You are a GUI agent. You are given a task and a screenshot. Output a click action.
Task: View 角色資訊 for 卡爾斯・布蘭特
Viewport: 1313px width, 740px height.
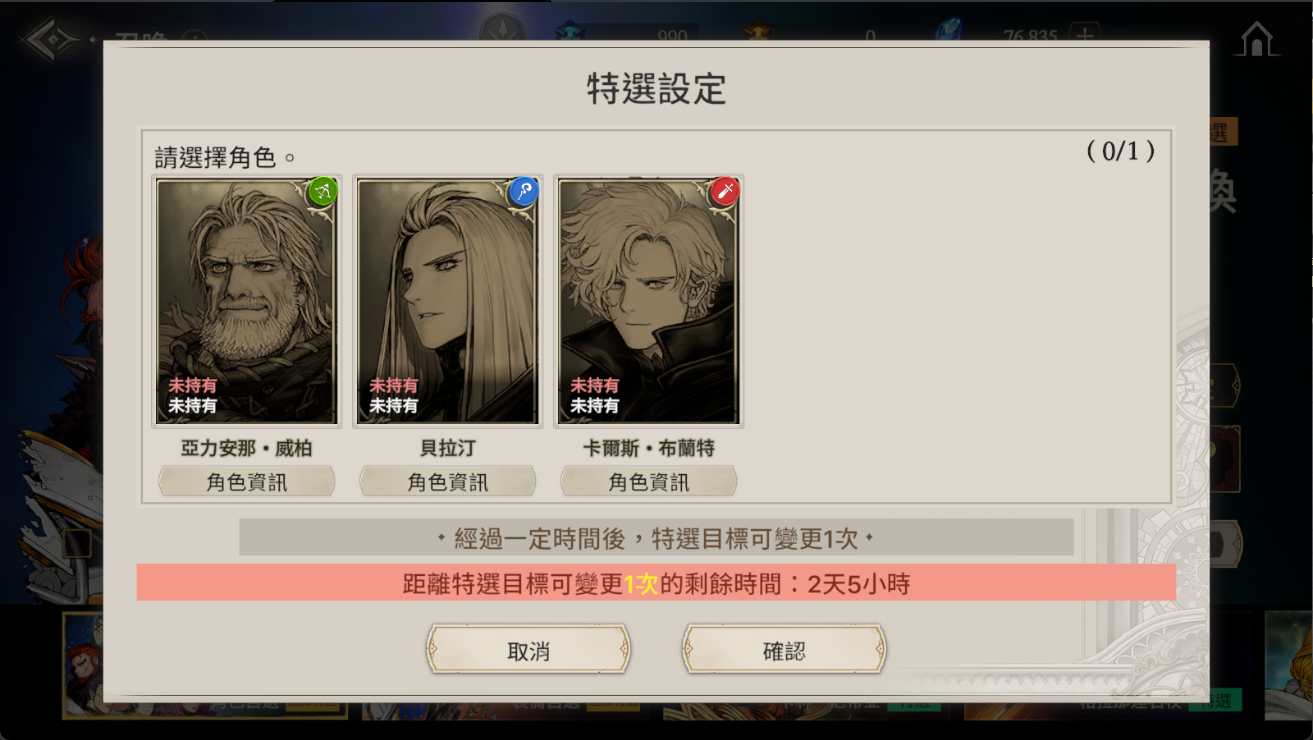(648, 482)
